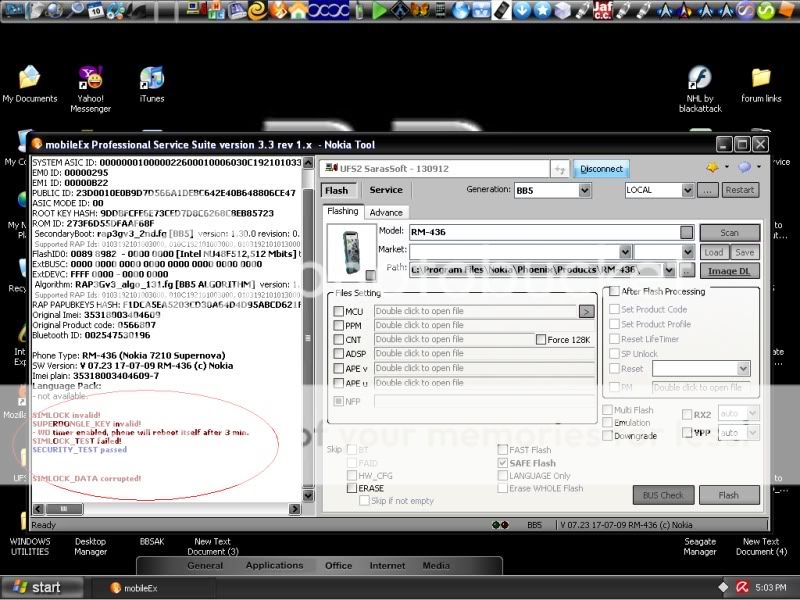This screenshot has height=600, width=800.
Task: Open the iTunes desktop shortcut
Action: pyautogui.click(x=152, y=84)
